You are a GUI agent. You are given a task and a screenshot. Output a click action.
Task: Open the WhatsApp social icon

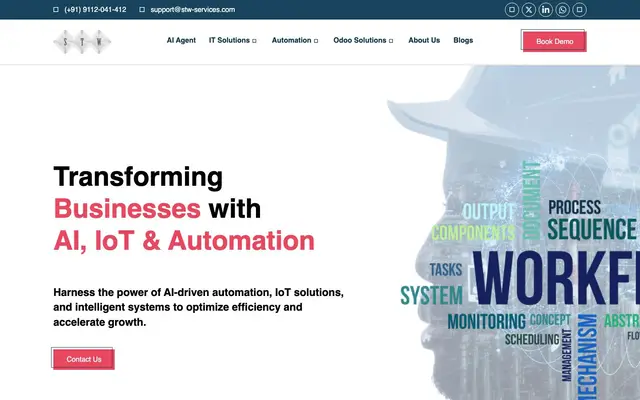[x=562, y=10]
